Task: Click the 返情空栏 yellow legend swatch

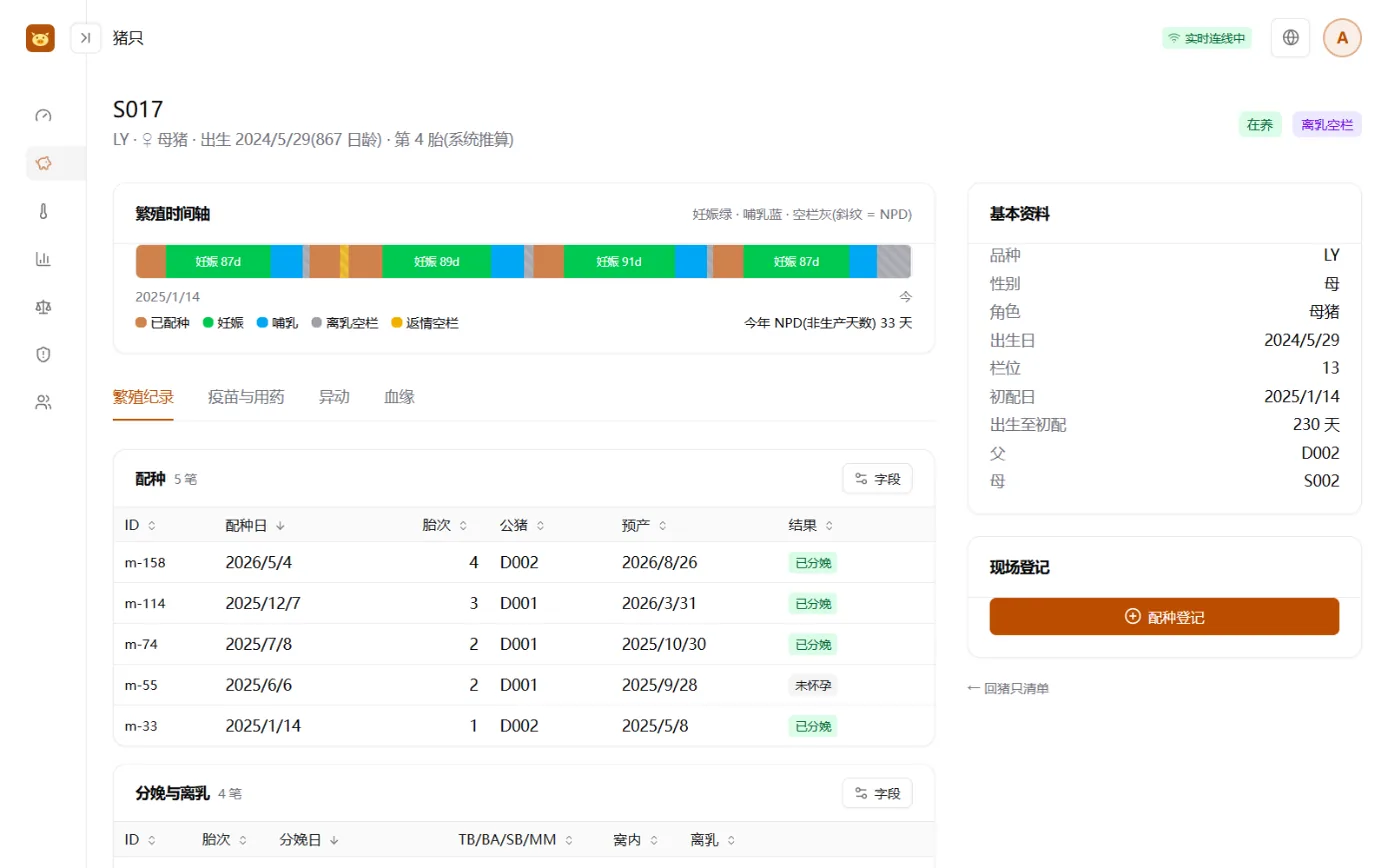Action: pos(396,323)
